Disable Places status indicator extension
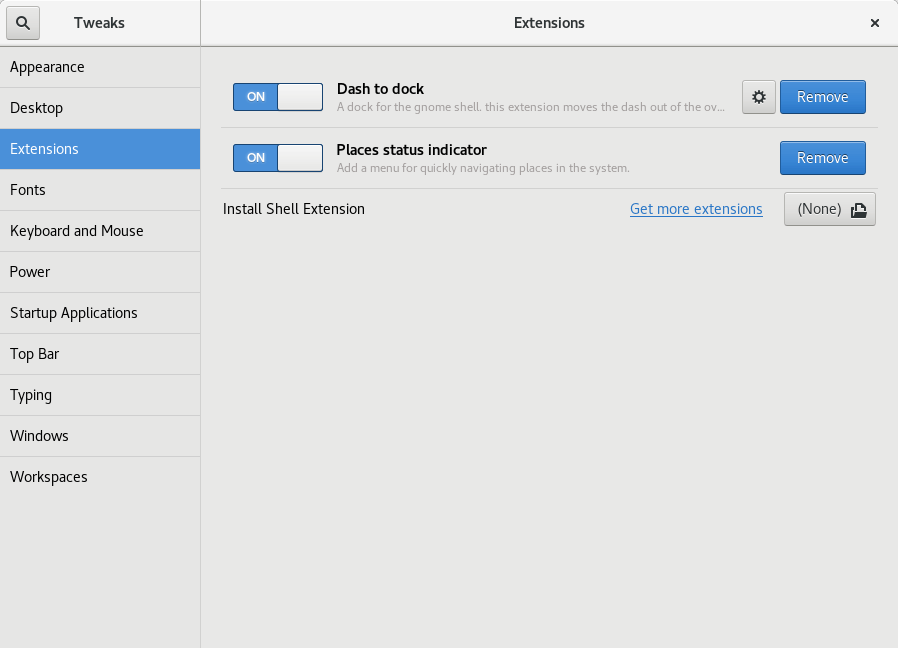Screen dimensions: 898x648 (x=278, y=158)
